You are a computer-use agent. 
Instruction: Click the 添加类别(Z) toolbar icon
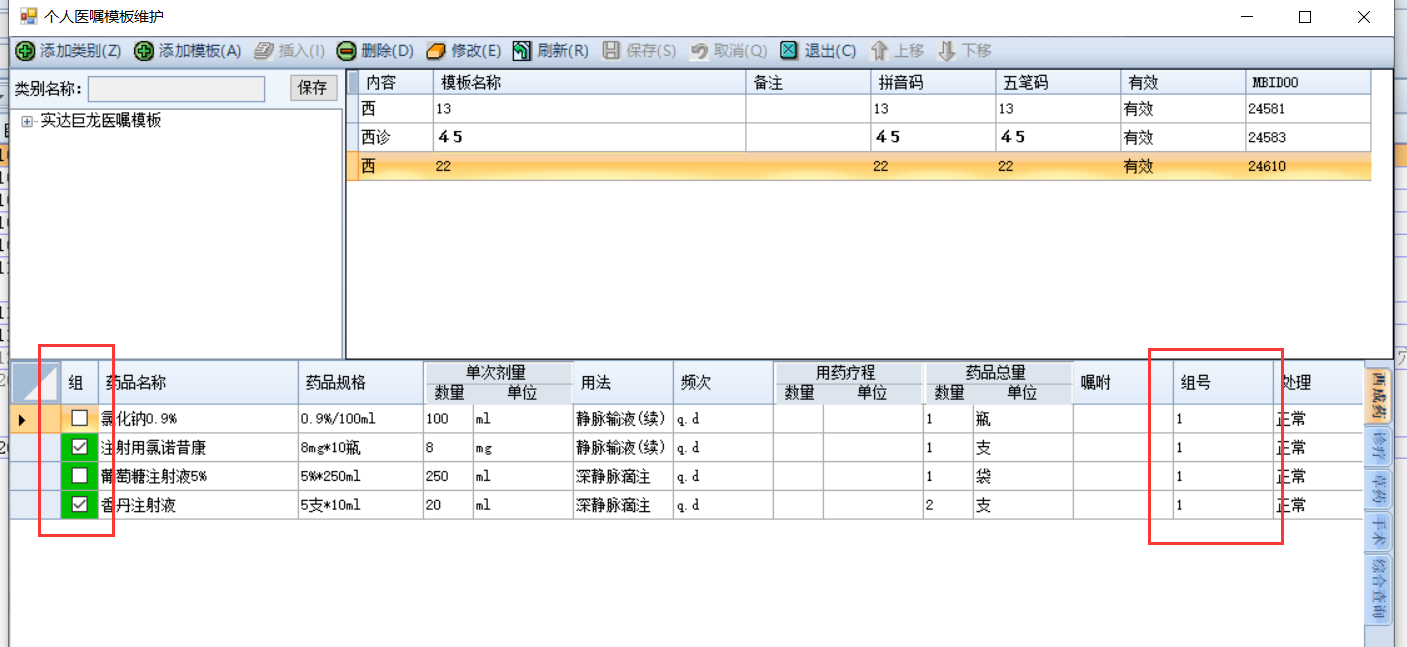pos(25,50)
